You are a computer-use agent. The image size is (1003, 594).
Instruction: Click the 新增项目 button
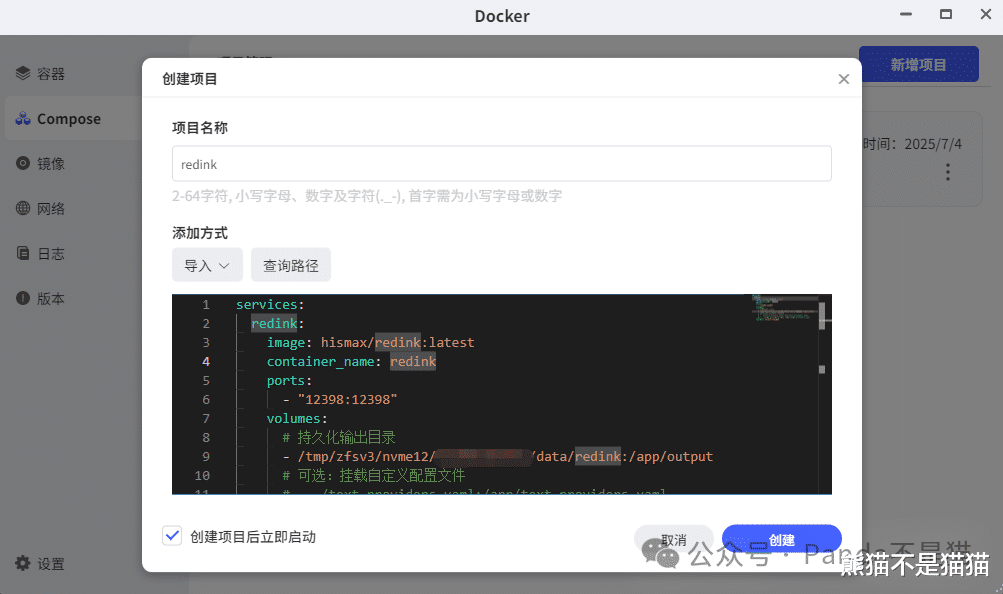click(918, 65)
